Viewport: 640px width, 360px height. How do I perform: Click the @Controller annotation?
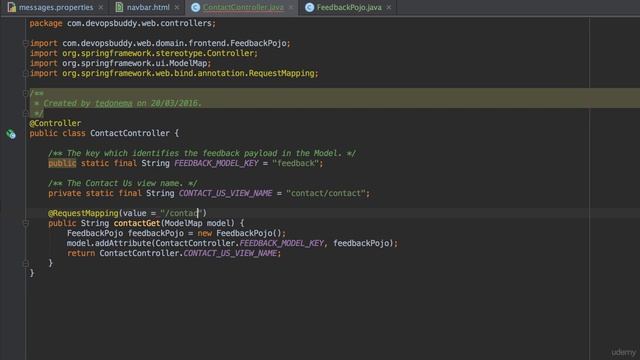coord(55,123)
